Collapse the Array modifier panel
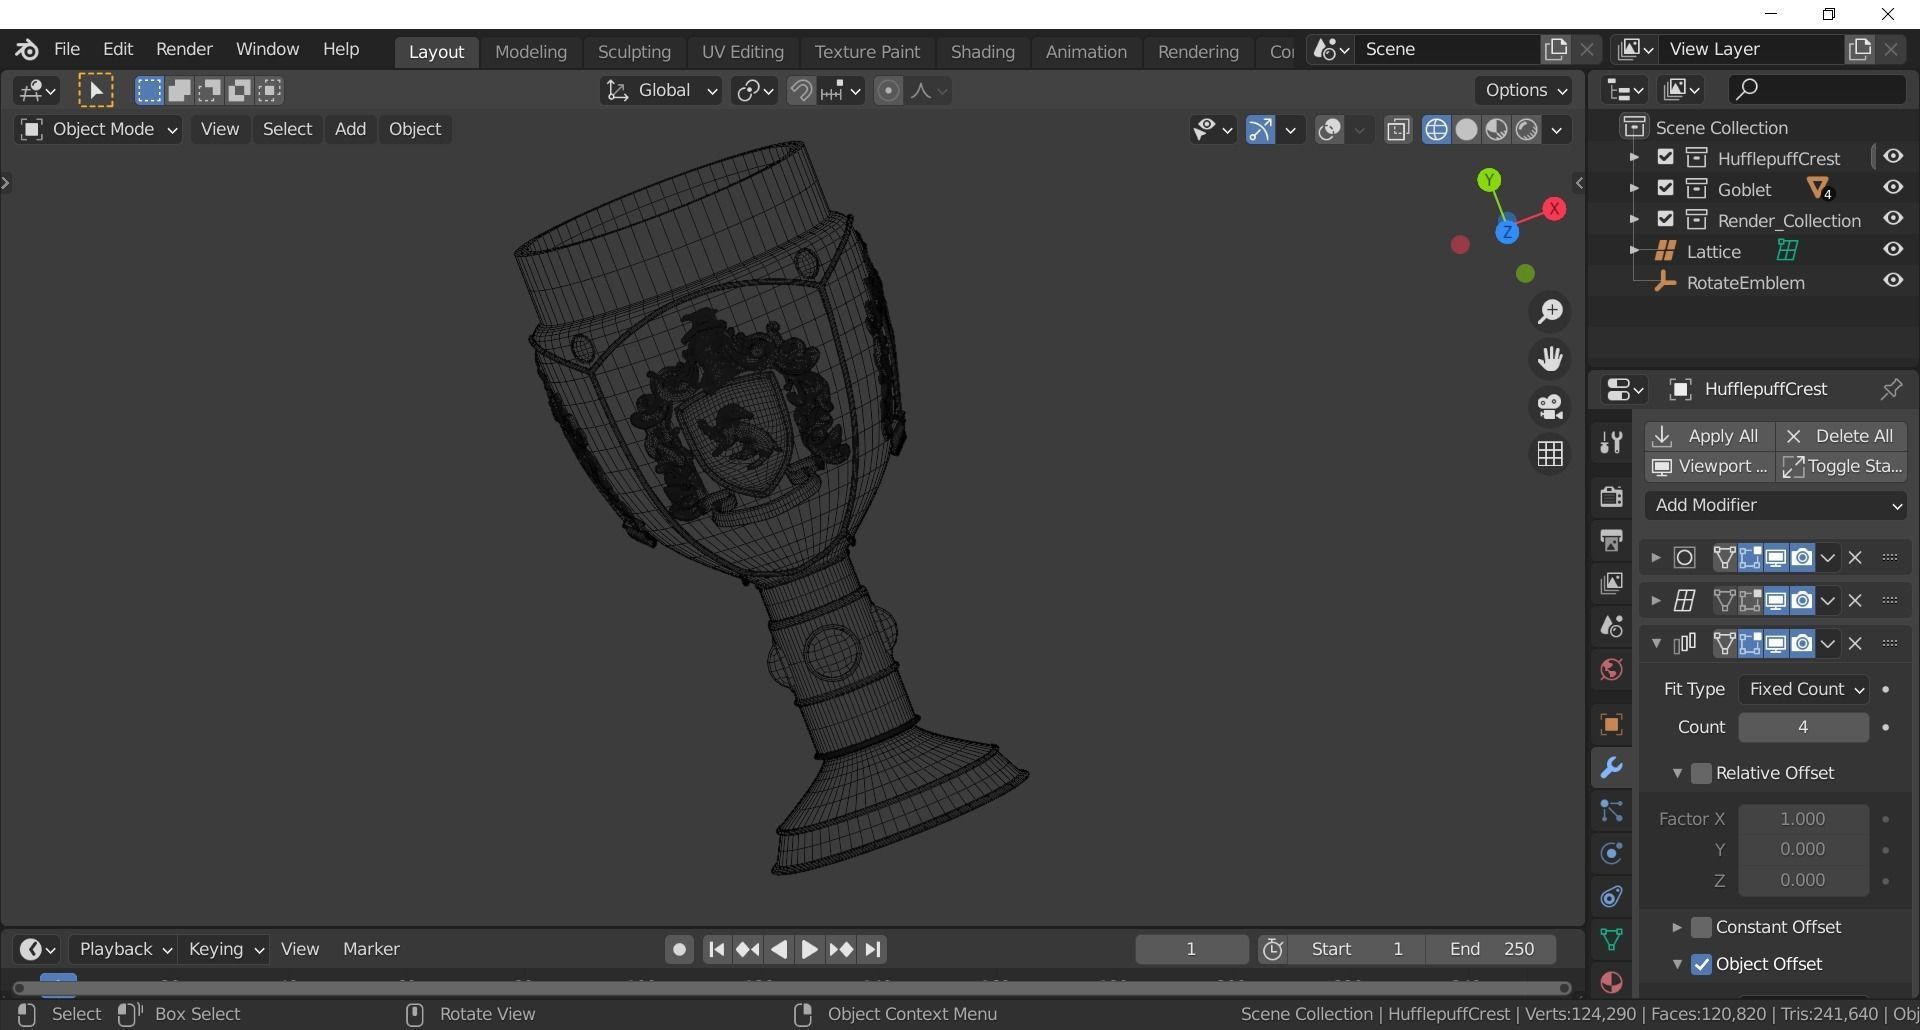 [1656, 643]
